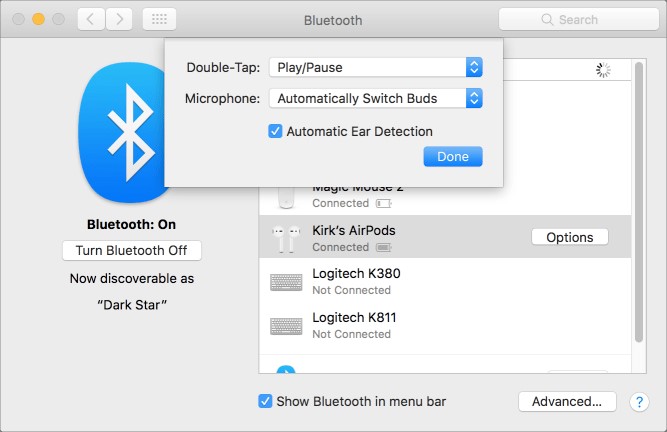Image resolution: width=667 pixels, height=432 pixels.
Task: Go forward with the right arrow button
Action: [119, 19]
